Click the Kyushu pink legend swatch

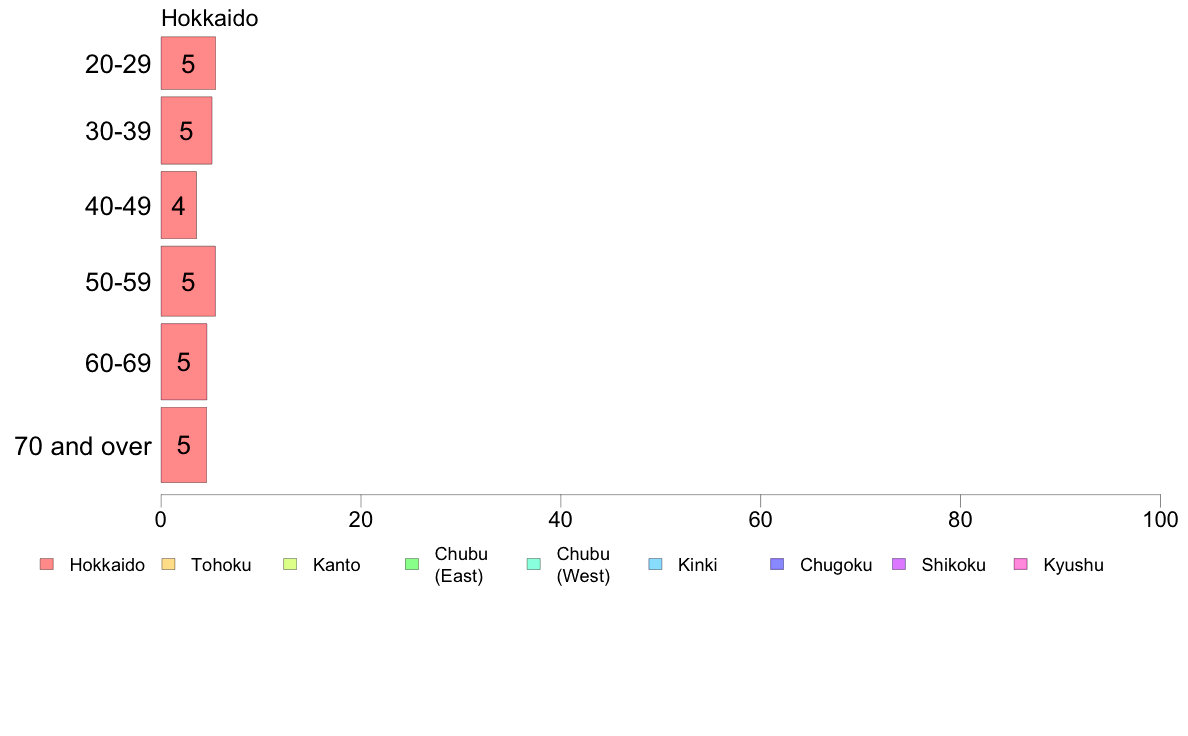1021,564
